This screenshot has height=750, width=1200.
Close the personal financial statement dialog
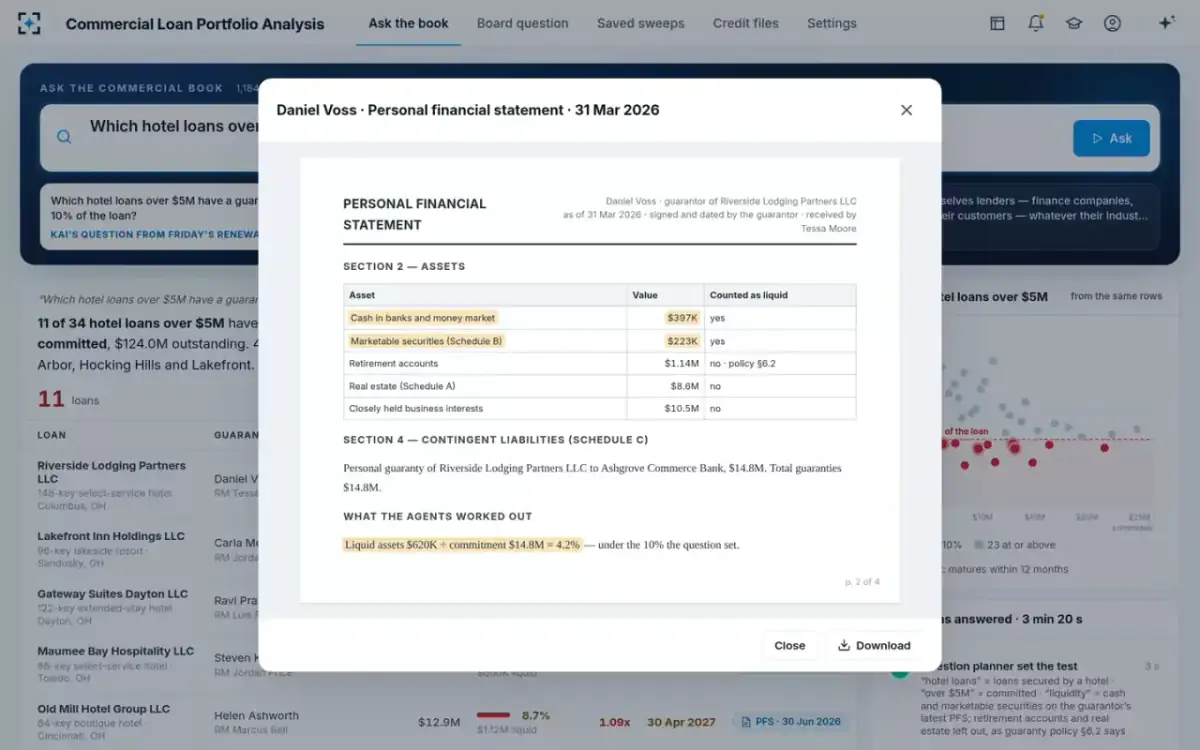(x=906, y=110)
